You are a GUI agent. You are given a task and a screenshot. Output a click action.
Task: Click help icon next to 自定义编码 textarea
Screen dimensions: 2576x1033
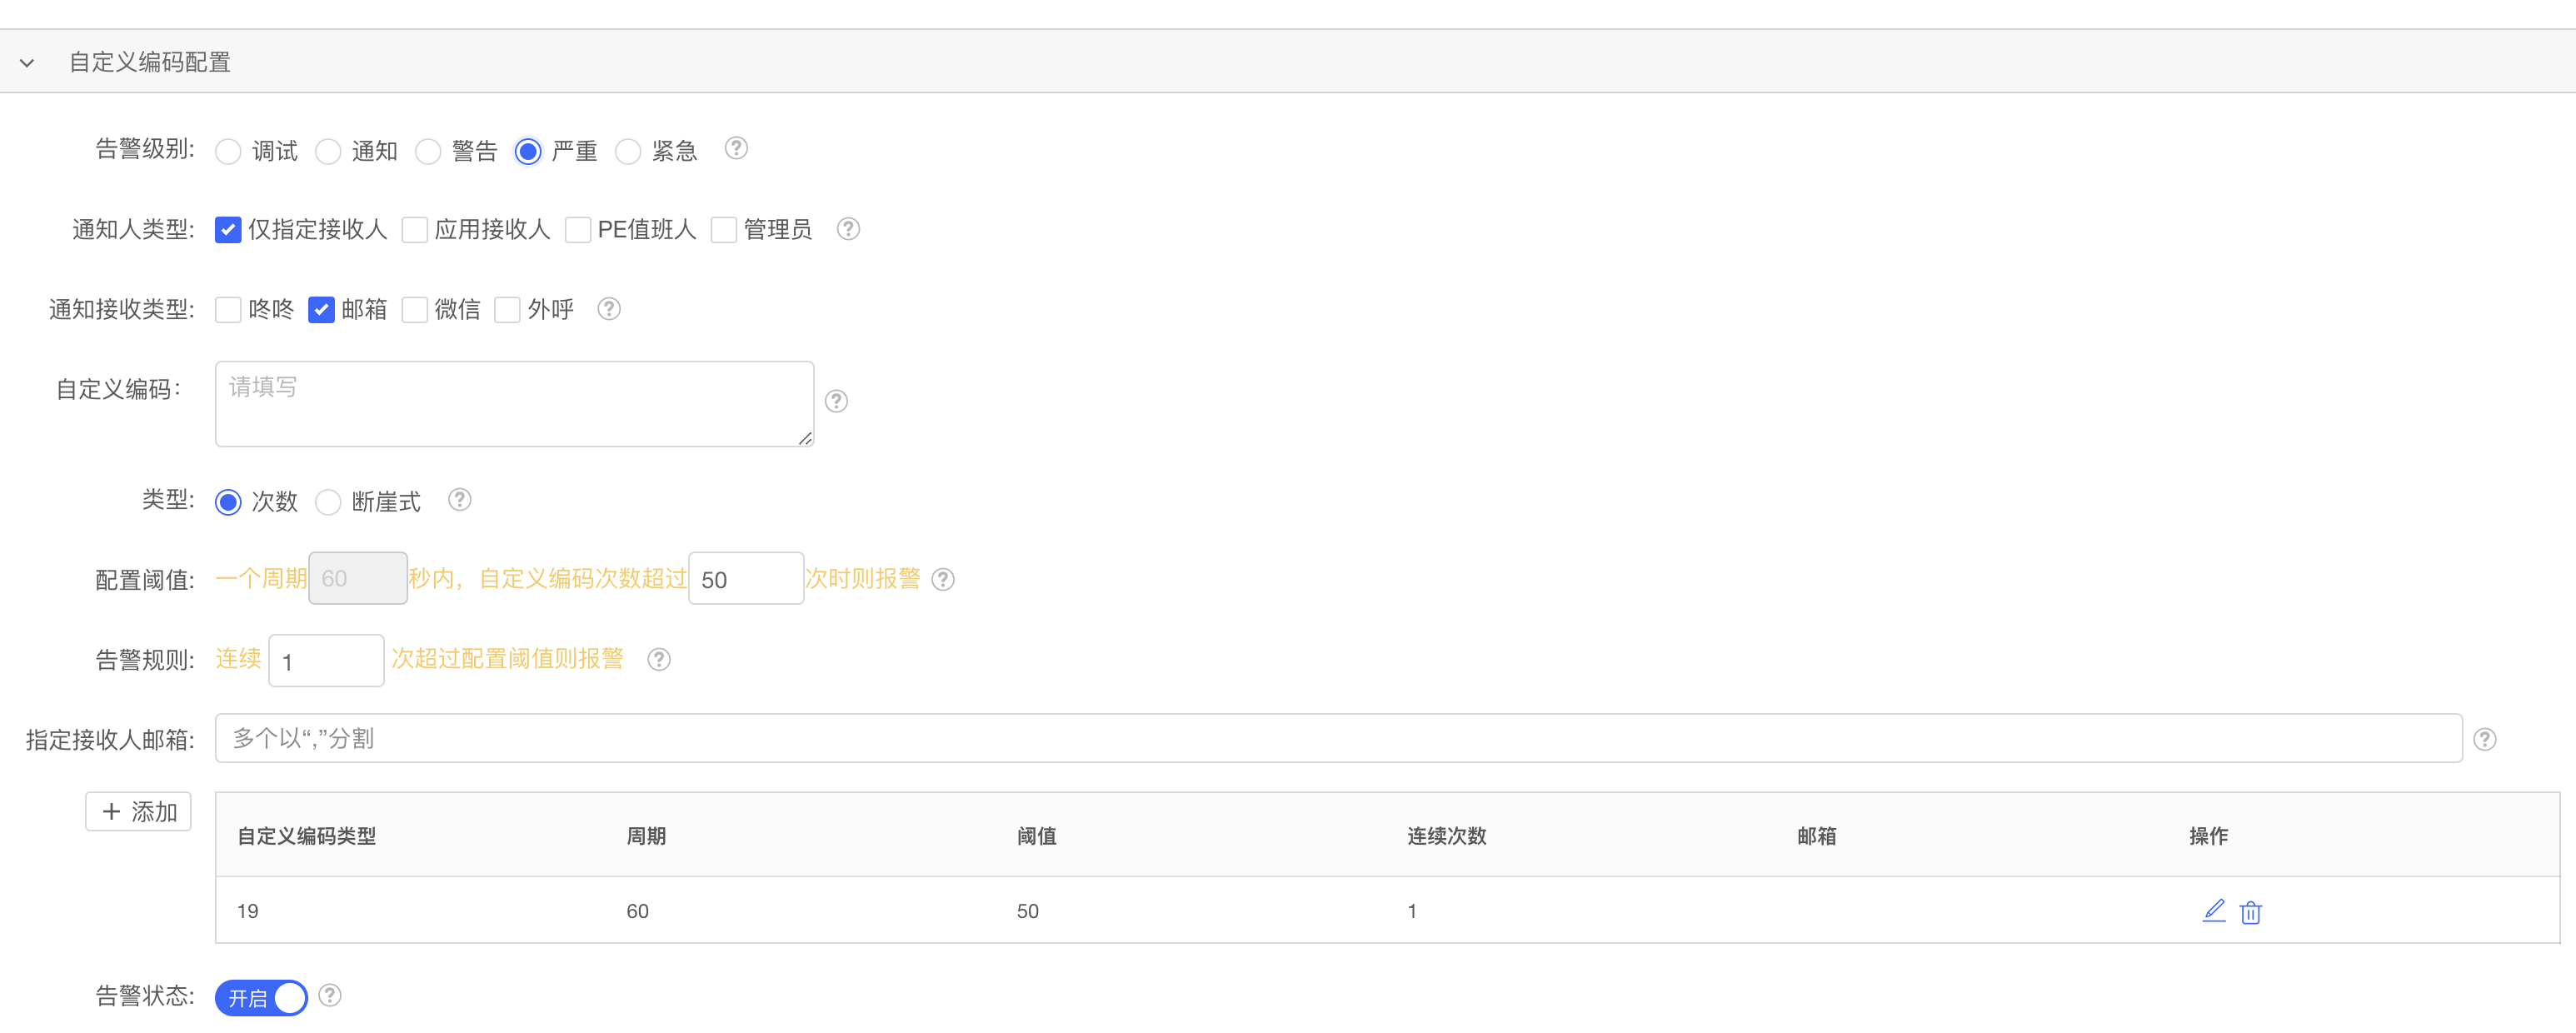(x=836, y=401)
